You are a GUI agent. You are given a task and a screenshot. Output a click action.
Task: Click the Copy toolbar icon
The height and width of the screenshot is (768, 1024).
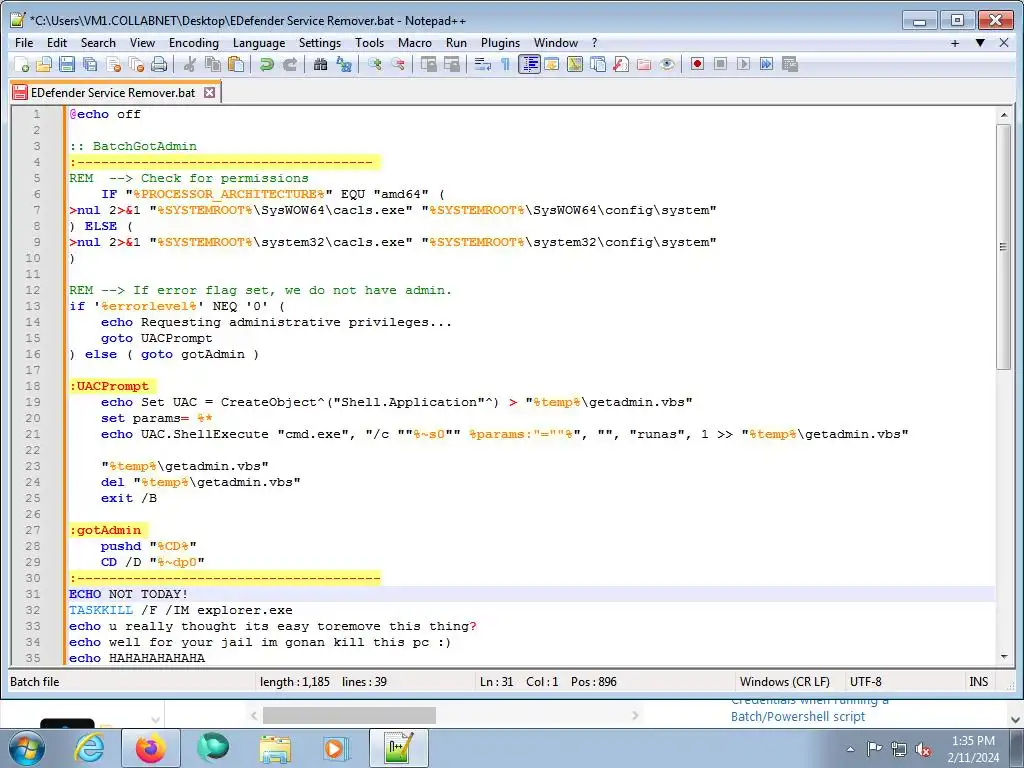tap(213, 64)
